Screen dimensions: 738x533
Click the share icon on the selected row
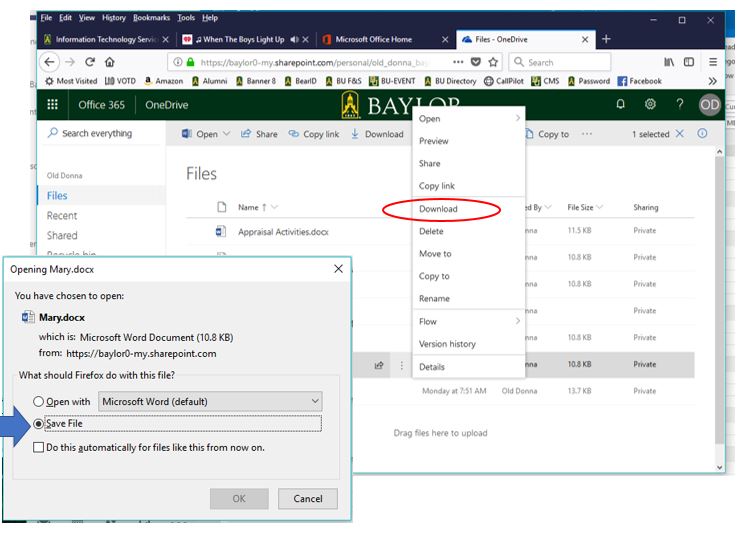tap(379, 365)
